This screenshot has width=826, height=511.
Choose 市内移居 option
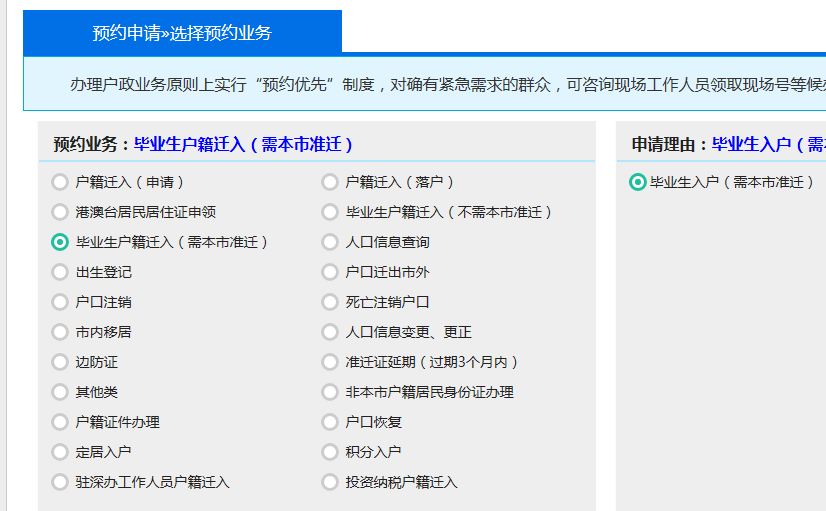(x=60, y=332)
